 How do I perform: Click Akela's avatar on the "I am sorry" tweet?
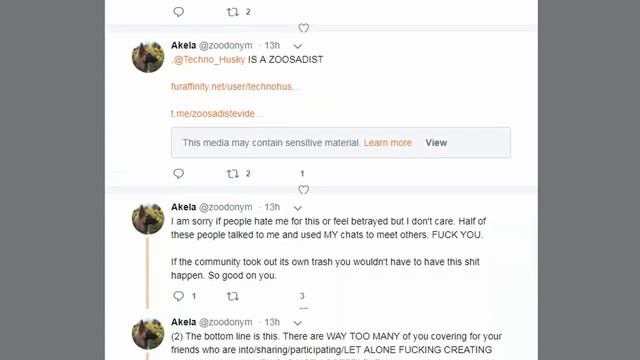[x=148, y=219]
